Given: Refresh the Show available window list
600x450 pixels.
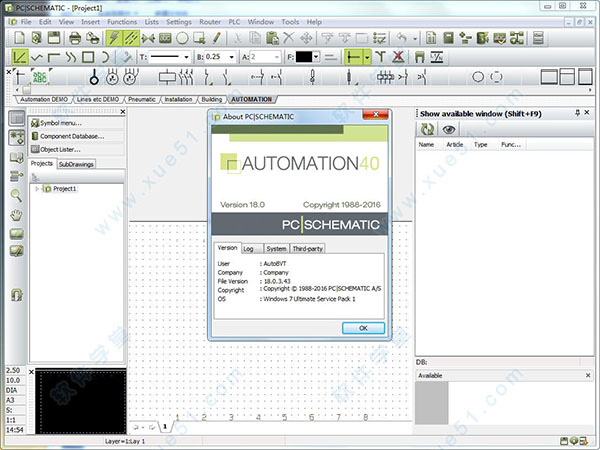Looking at the screenshot, I should [x=427, y=129].
